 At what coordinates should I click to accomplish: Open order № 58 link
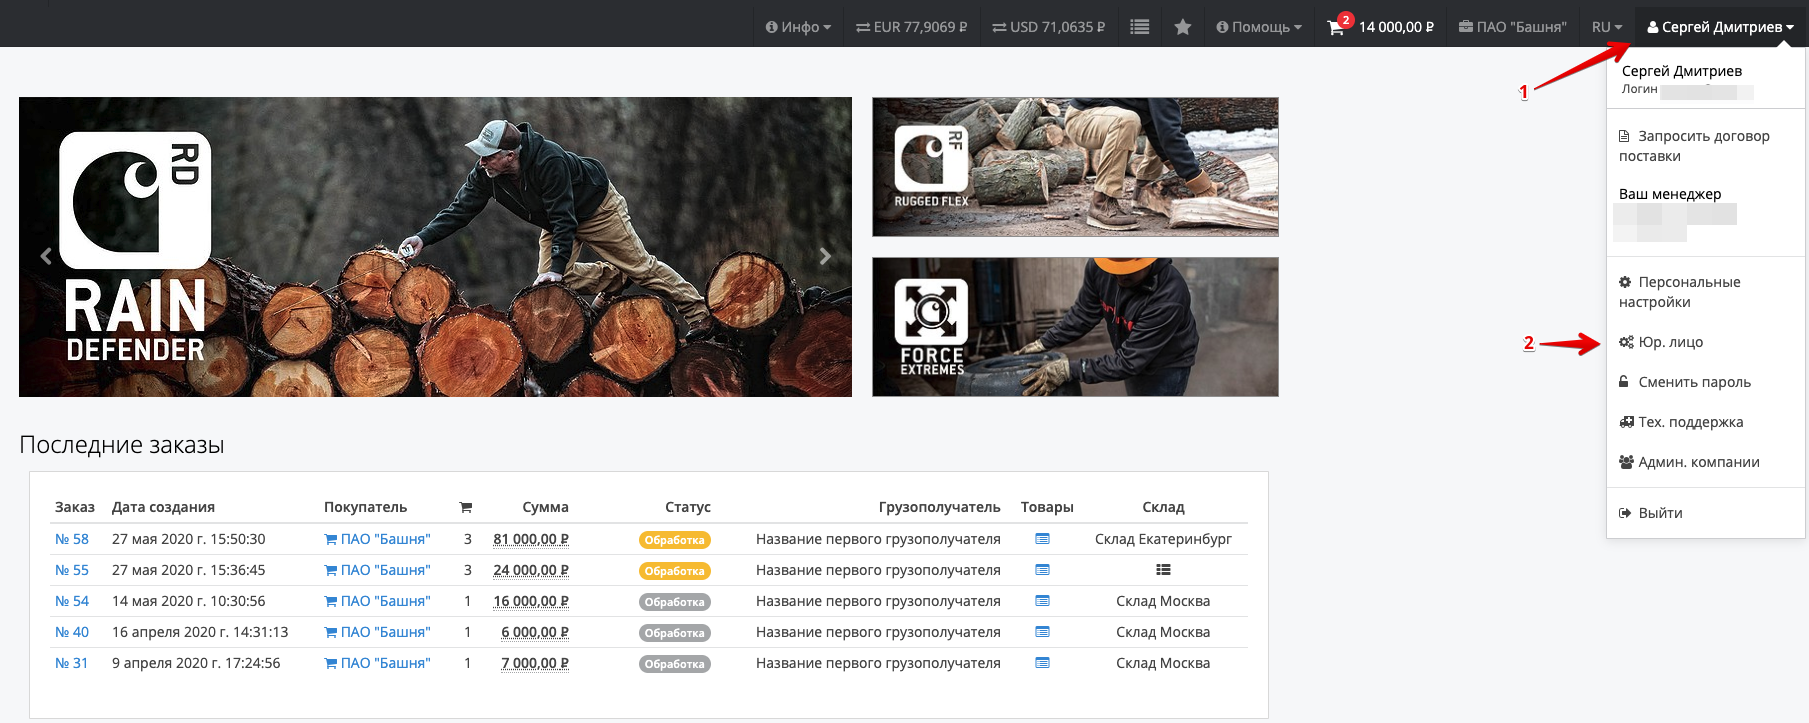[x=72, y=539]
